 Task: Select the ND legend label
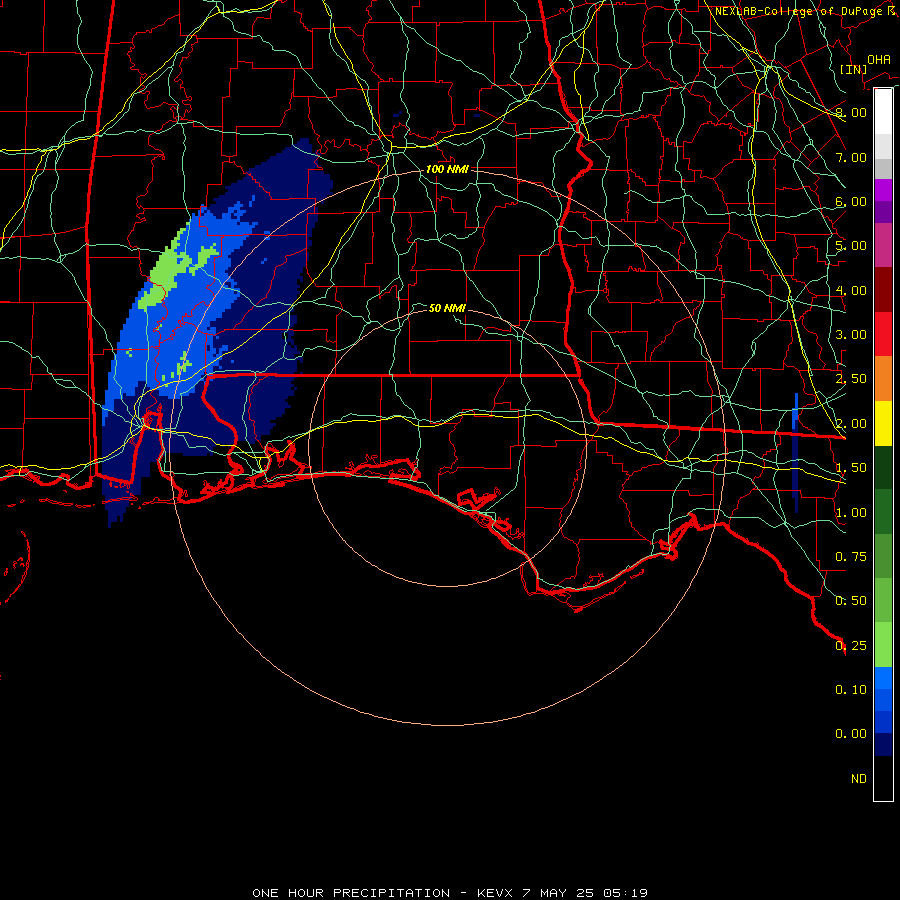tap(859, 779)
